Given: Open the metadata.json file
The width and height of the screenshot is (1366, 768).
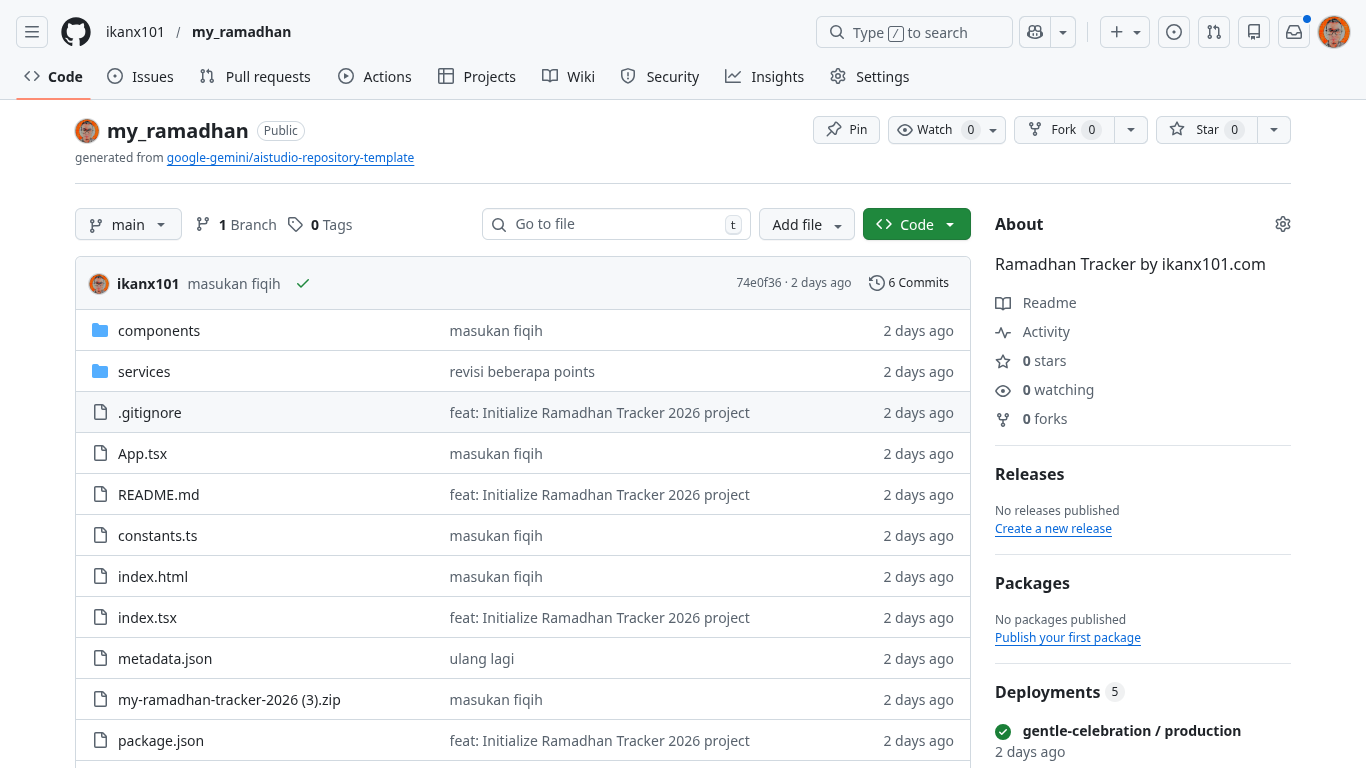Looking at the screenshot, I should (x=165, y=659).
